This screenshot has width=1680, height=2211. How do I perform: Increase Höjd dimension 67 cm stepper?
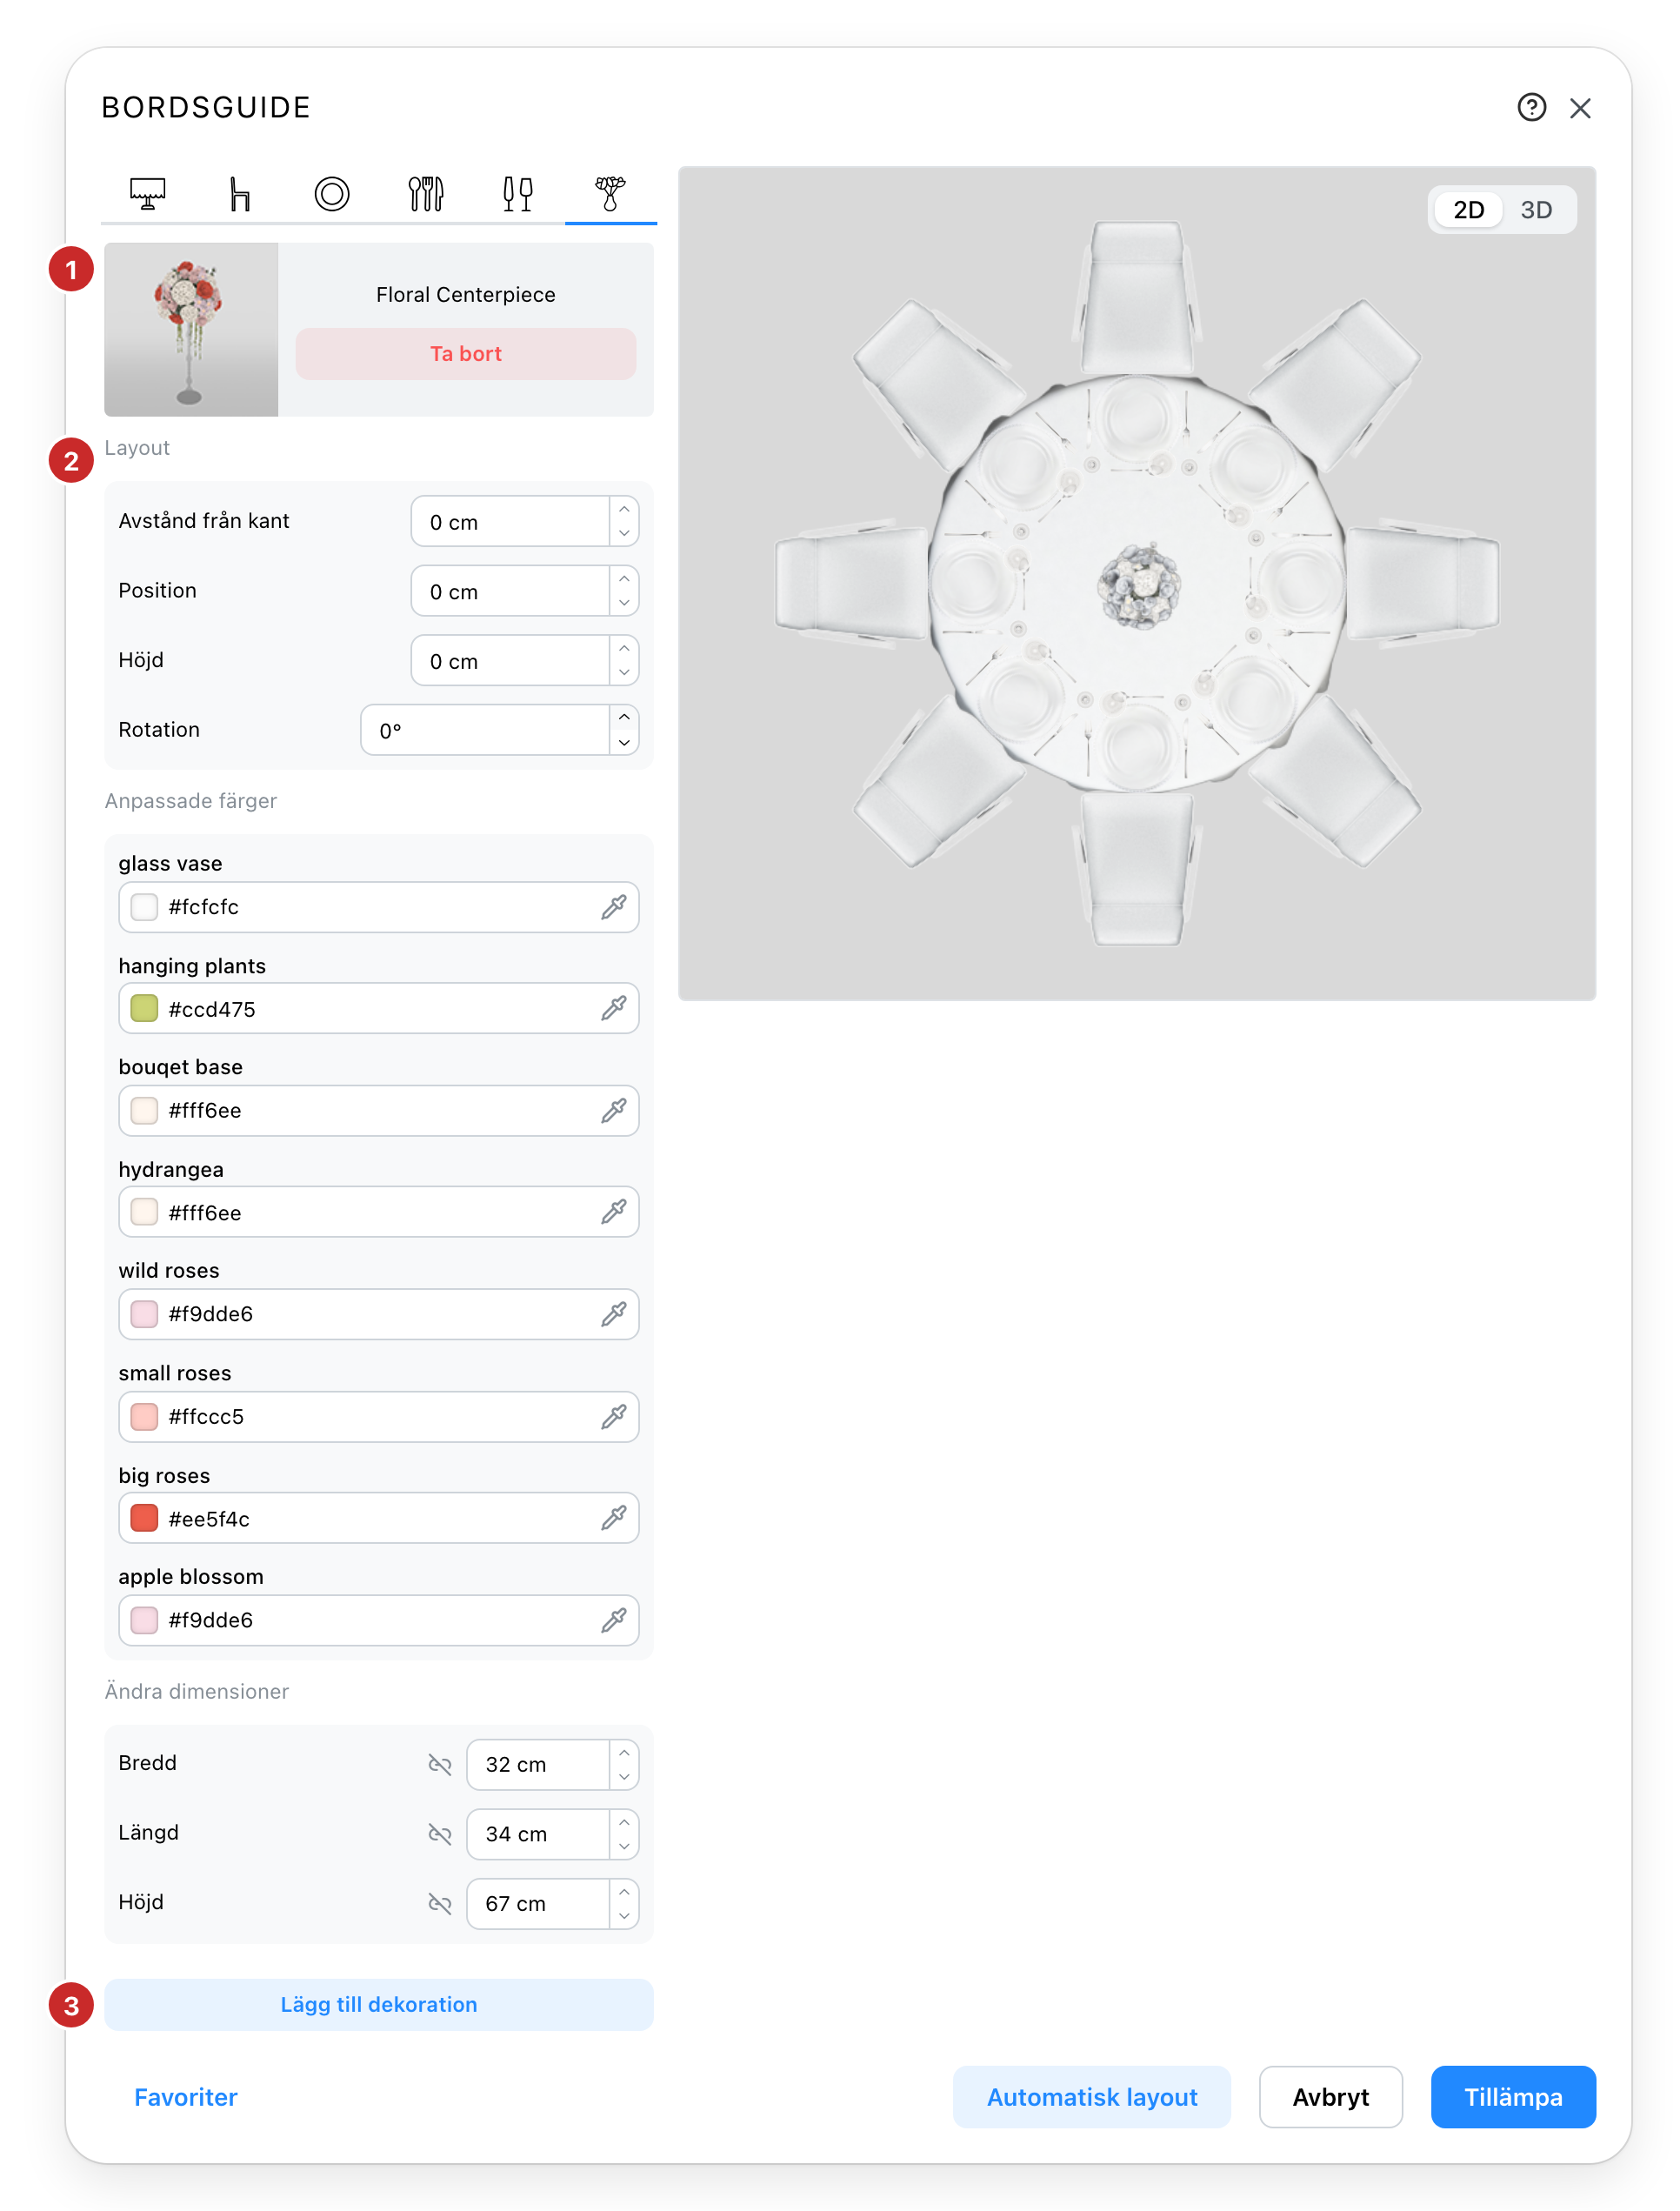coord(624,1891)
